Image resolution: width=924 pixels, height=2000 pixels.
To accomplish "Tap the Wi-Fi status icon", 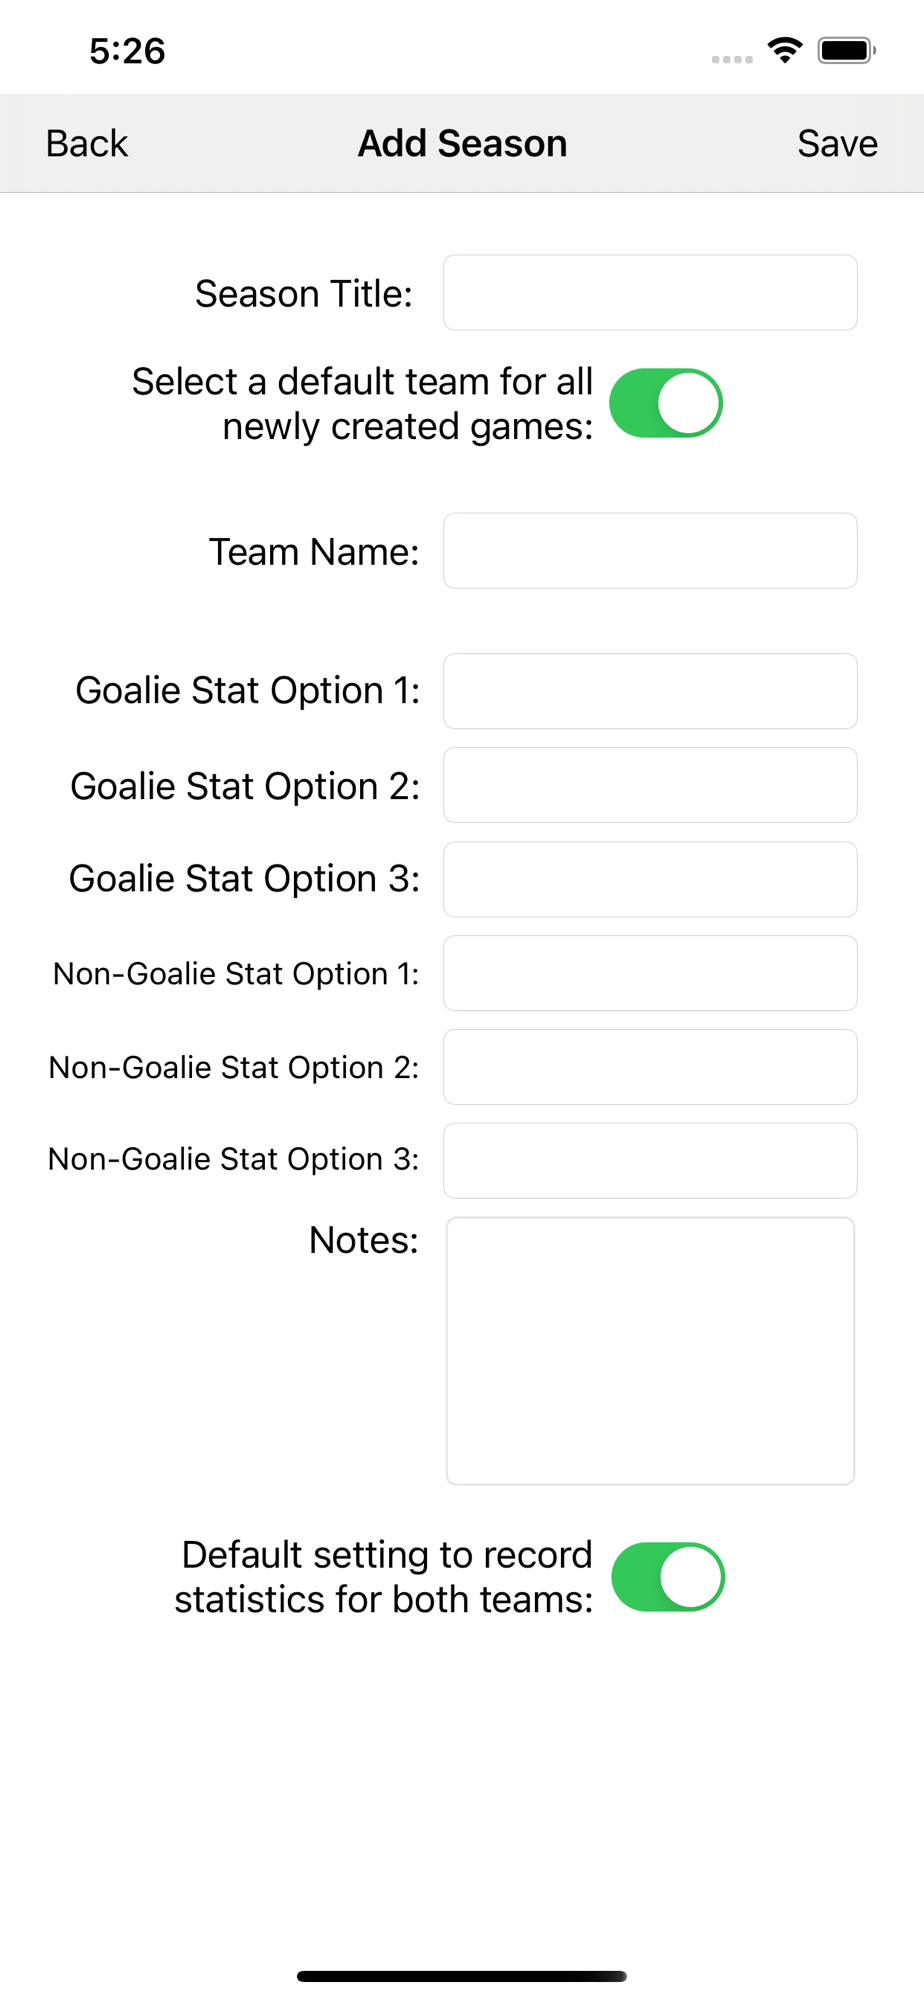I will pos(785,50).
